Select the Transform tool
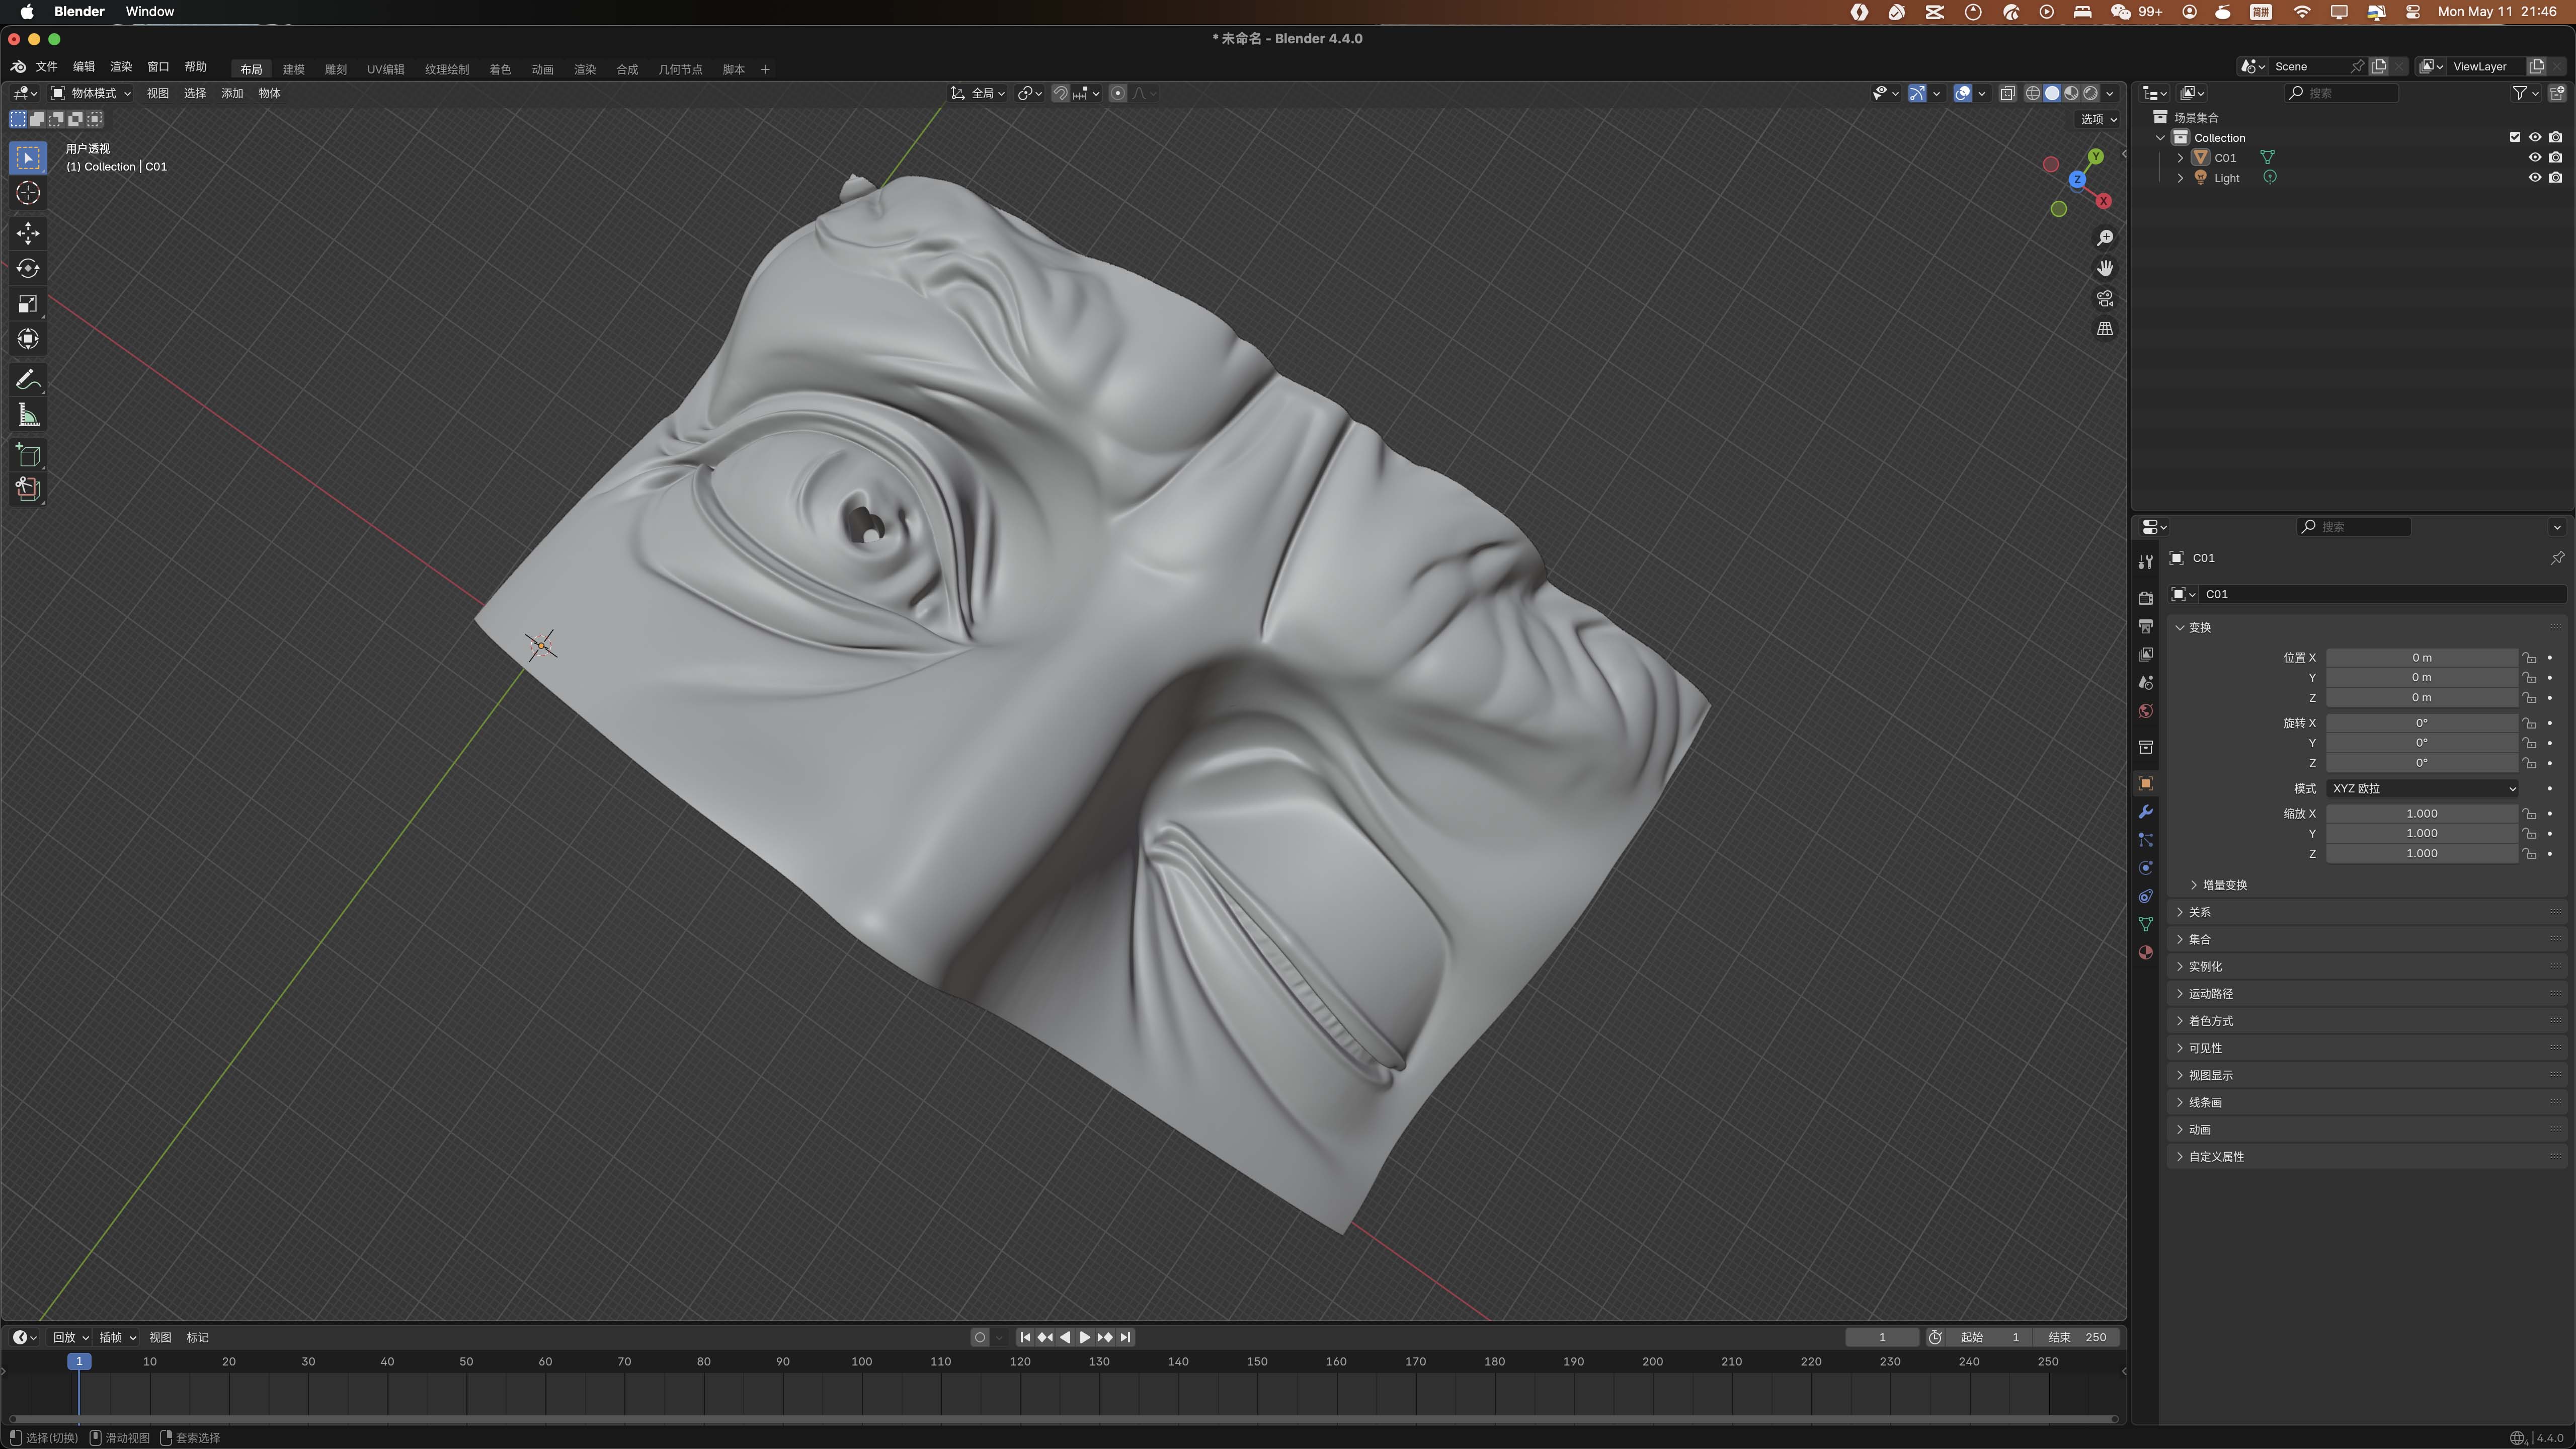 tap(28, 339)
